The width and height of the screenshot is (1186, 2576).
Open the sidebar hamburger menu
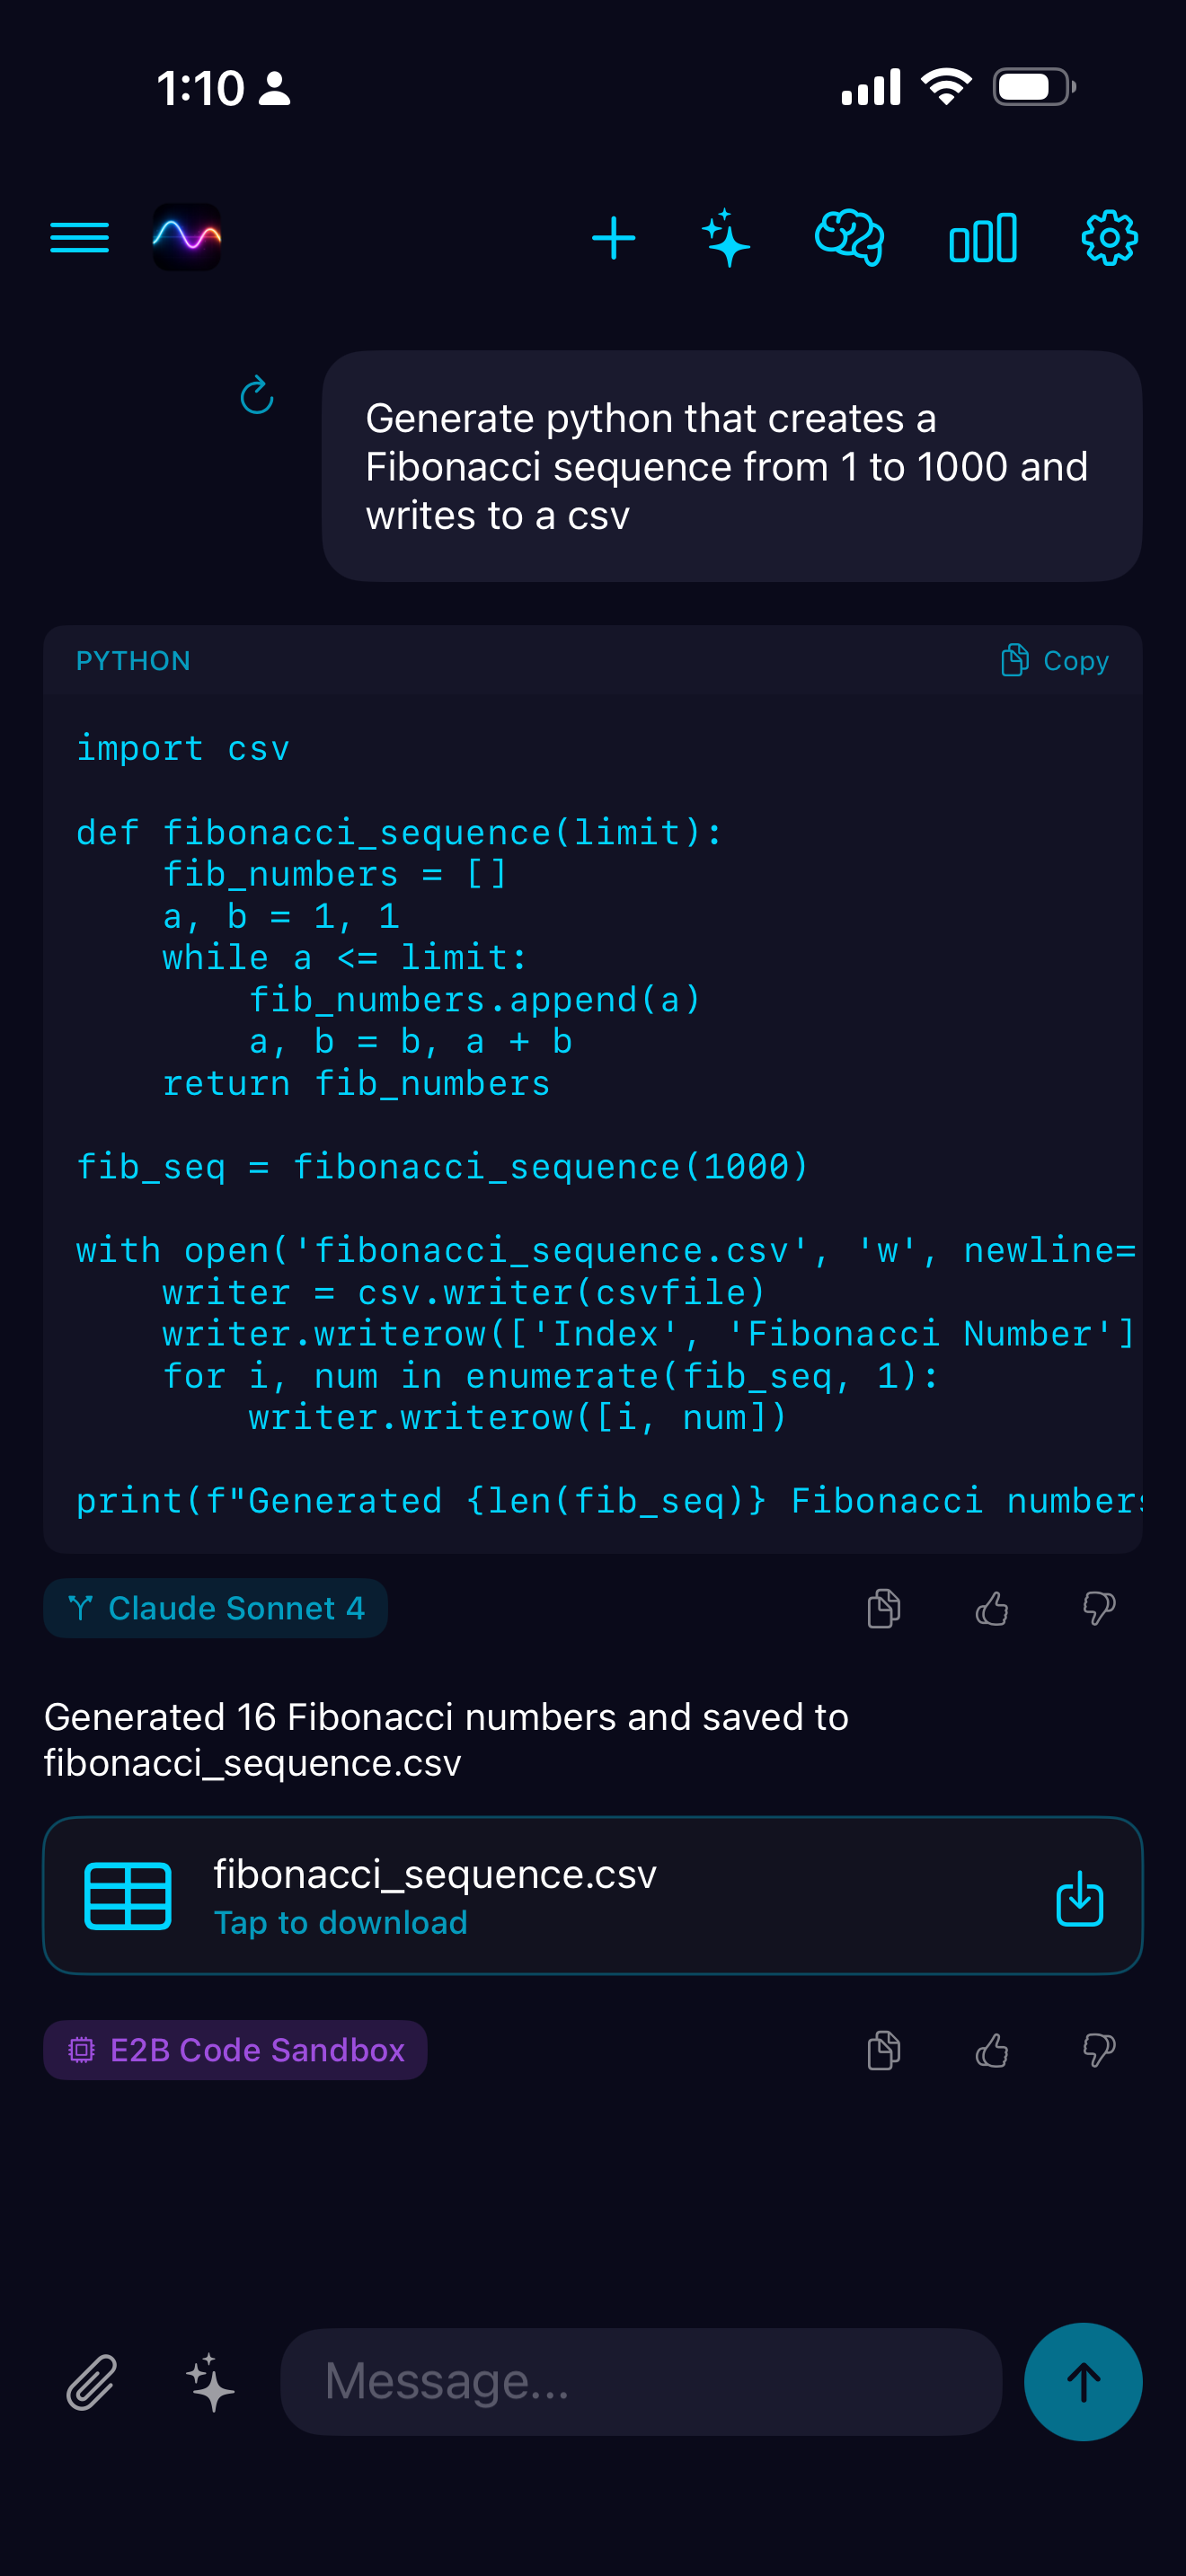coord(79,237)
